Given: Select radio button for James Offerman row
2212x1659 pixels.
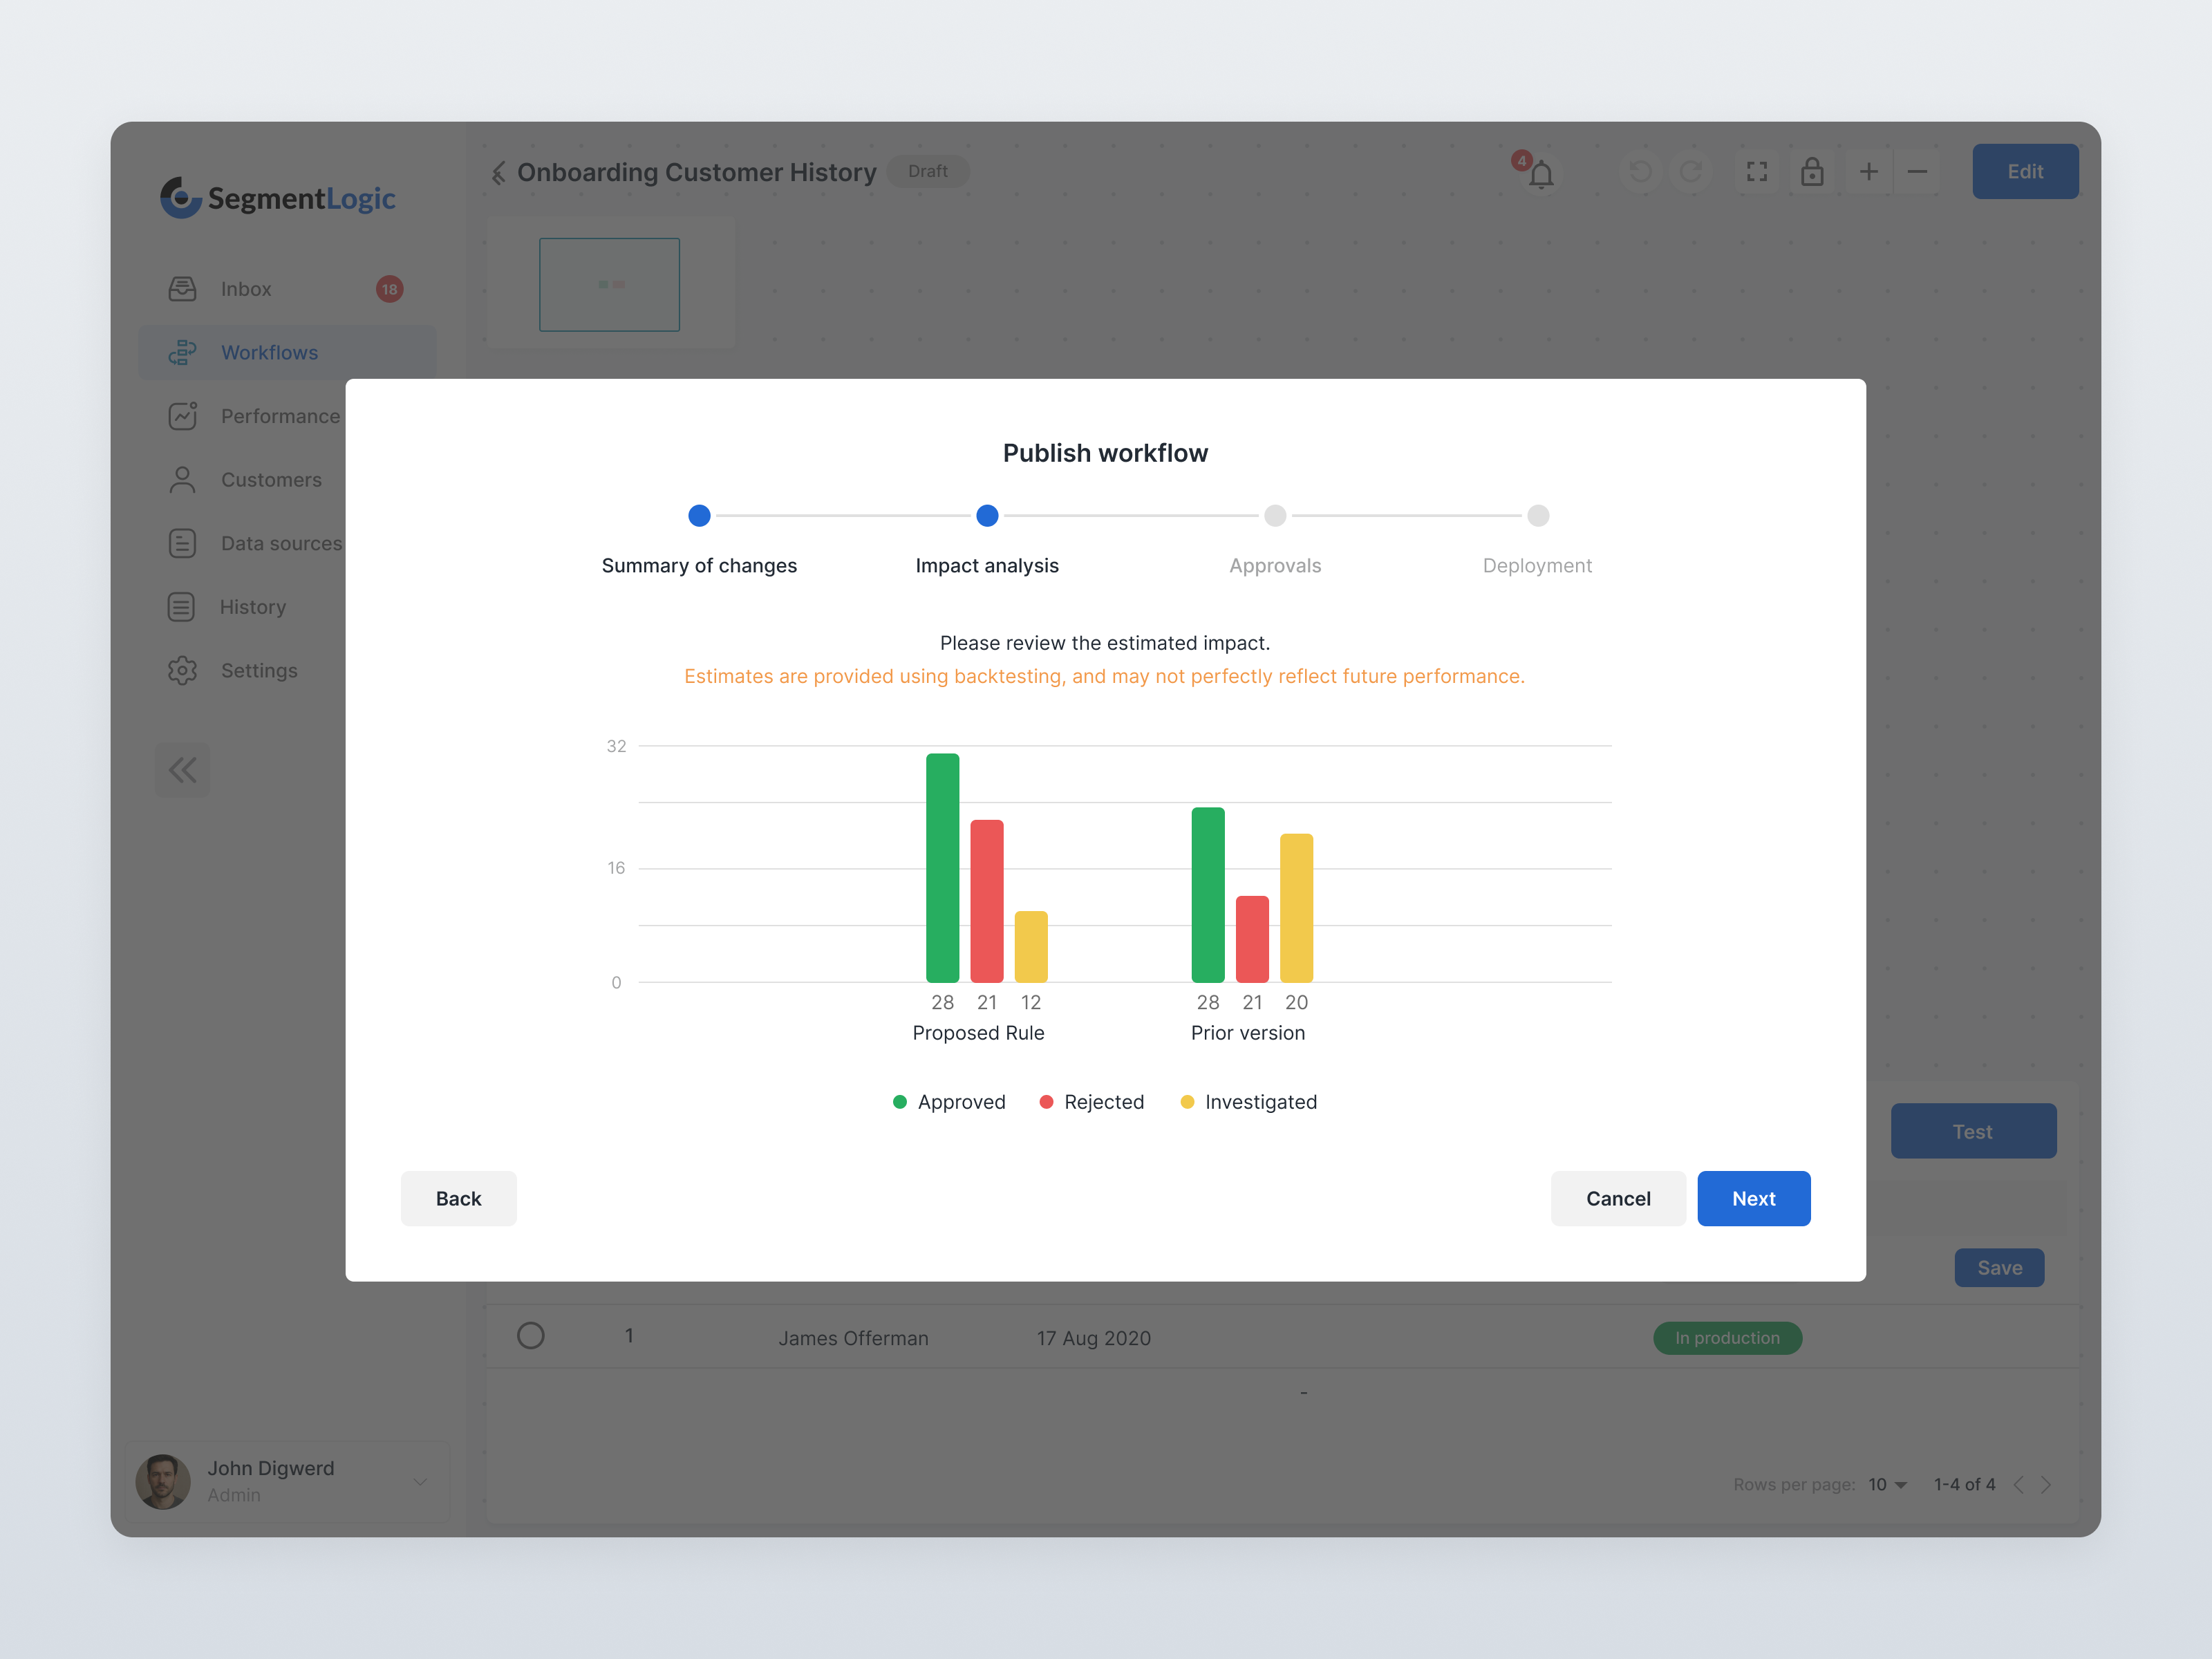Looking at the screenshot, I should pos(531,1336).
